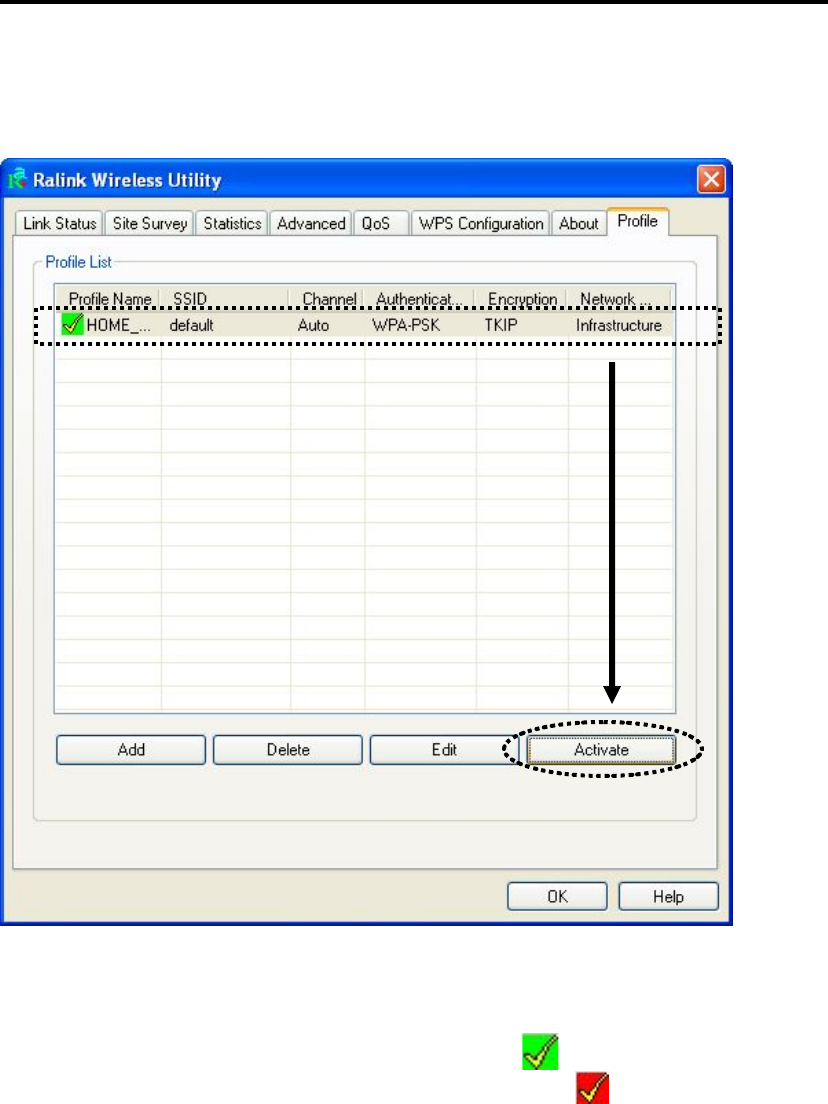Viewport: 828px width, 1104px height.
Task: Switch to WPS Configuration tab
Action: click(x=480, y=223)
